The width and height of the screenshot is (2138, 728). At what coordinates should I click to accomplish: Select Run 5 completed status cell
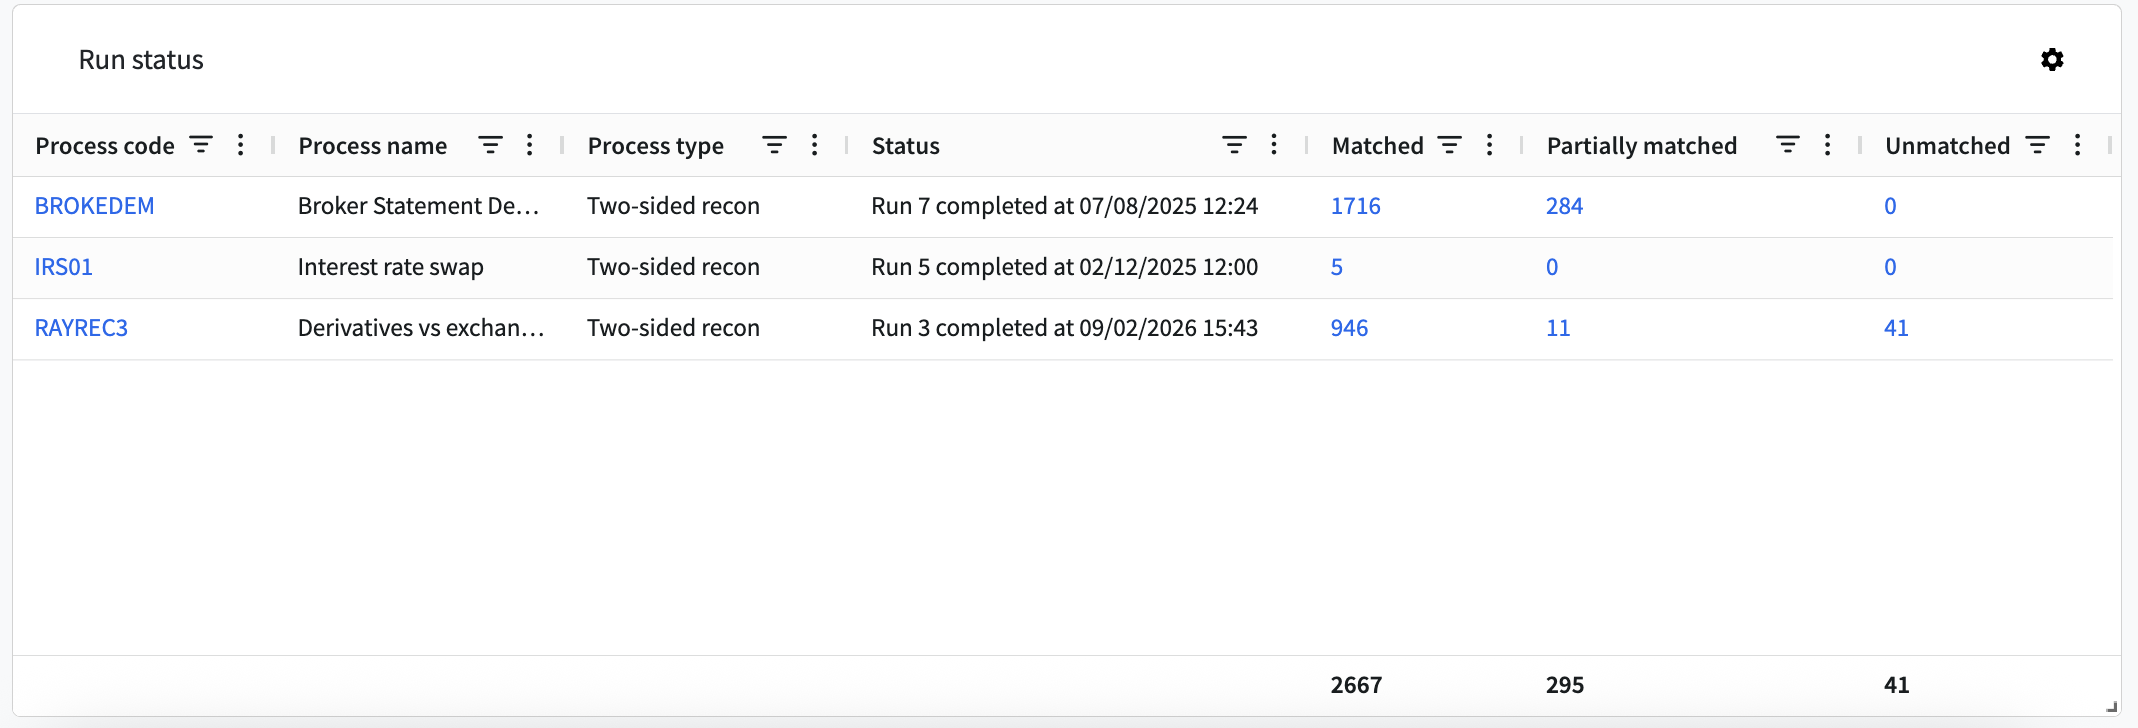(1064, 267)
